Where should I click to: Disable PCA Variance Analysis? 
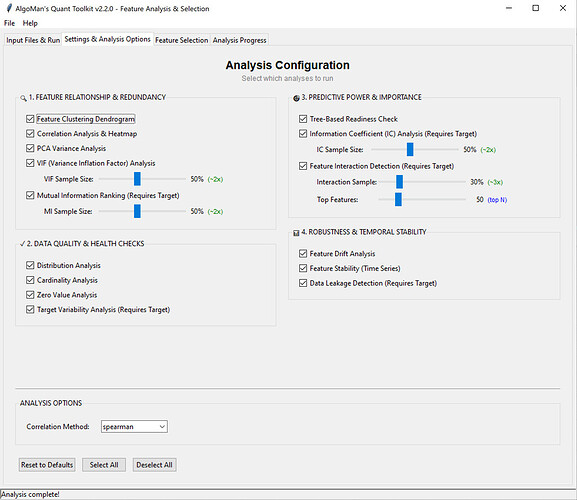coord(30,148)
